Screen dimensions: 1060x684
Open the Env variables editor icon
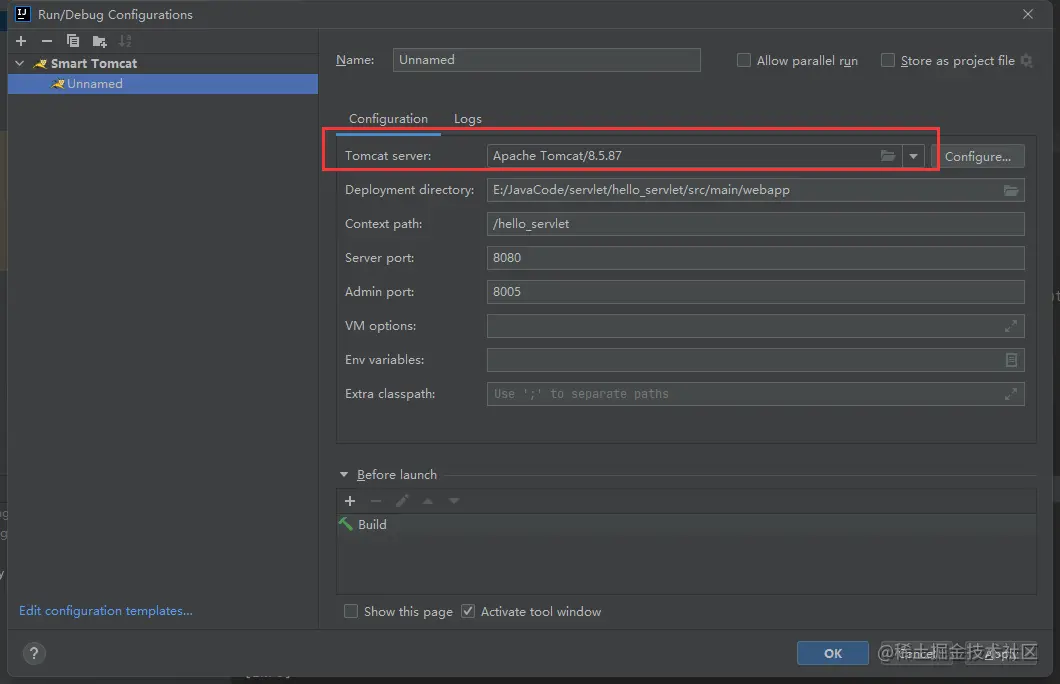1011,360
